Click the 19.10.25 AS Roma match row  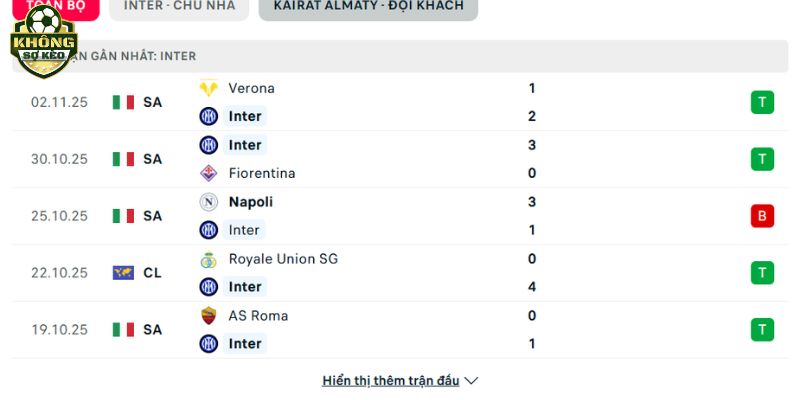[x=400, y=330]
